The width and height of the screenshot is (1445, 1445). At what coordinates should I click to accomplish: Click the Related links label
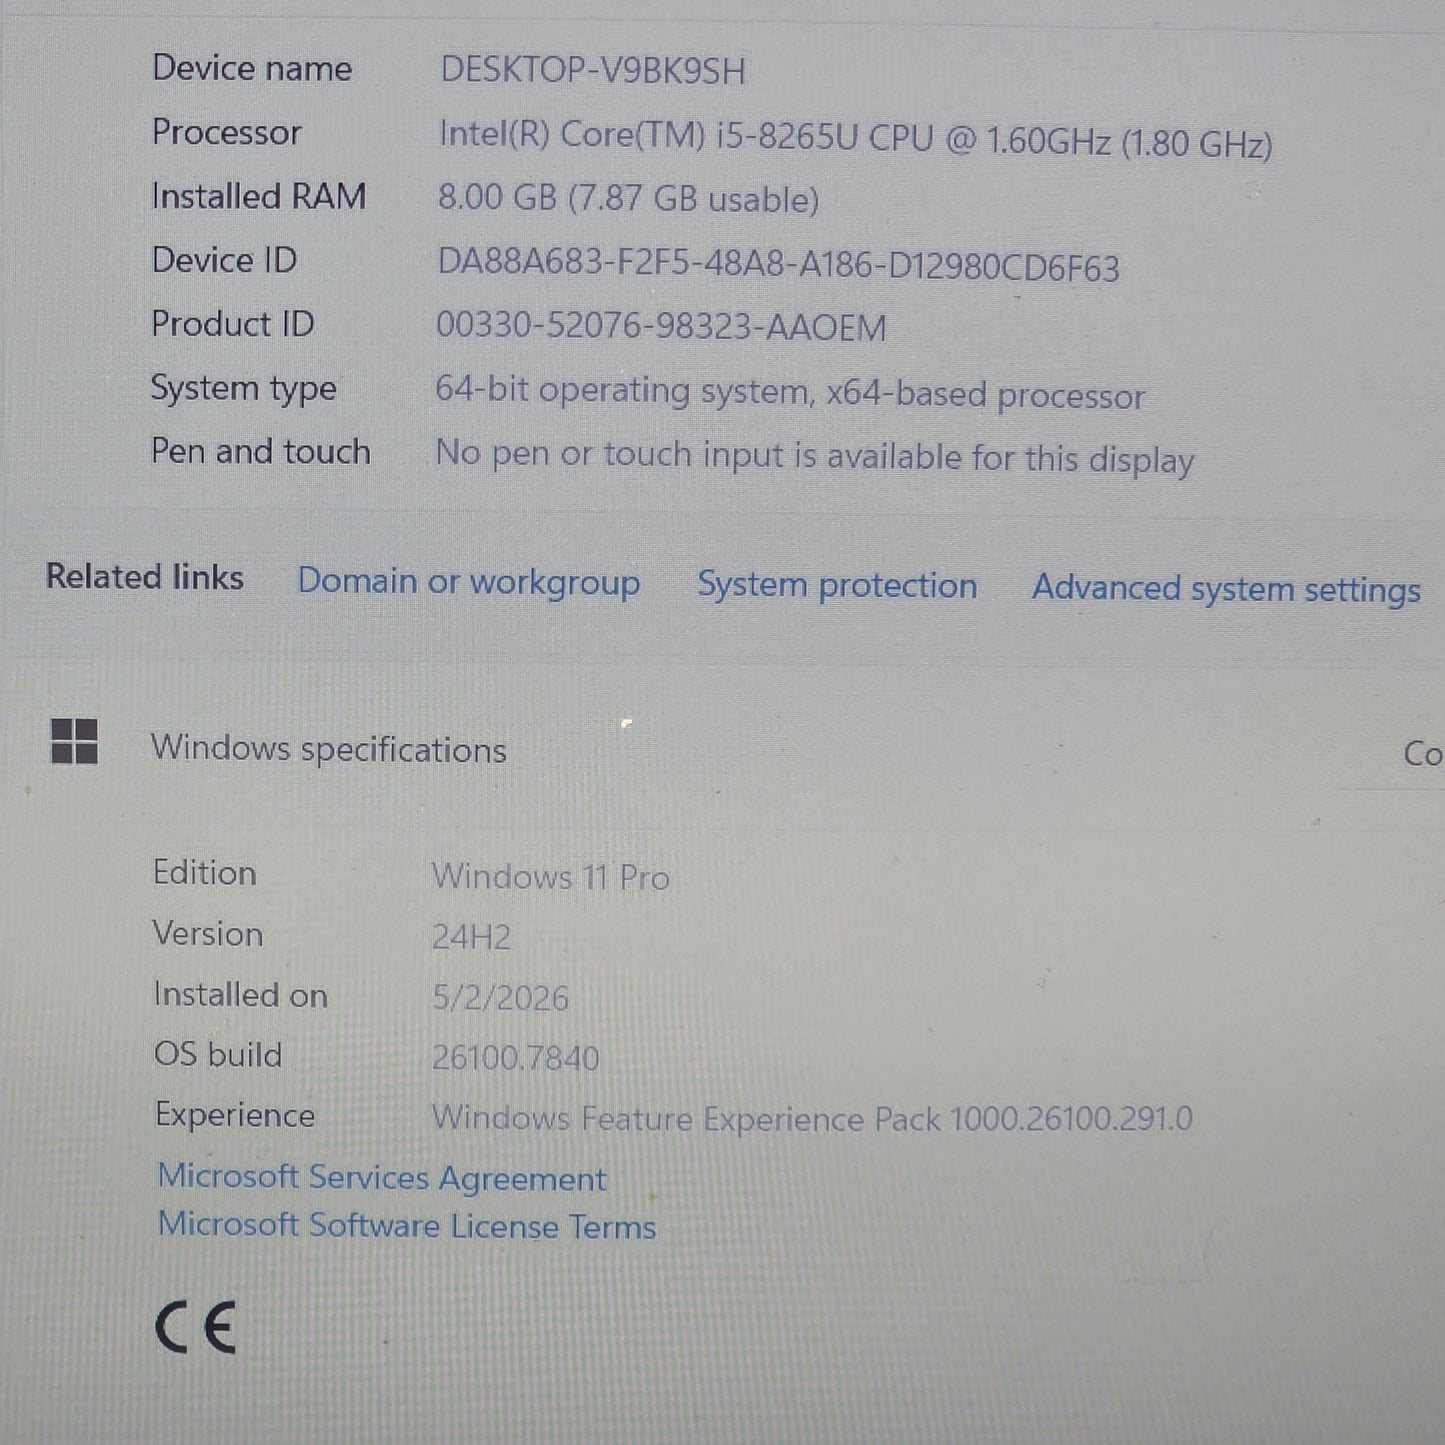tap(145, 577)
